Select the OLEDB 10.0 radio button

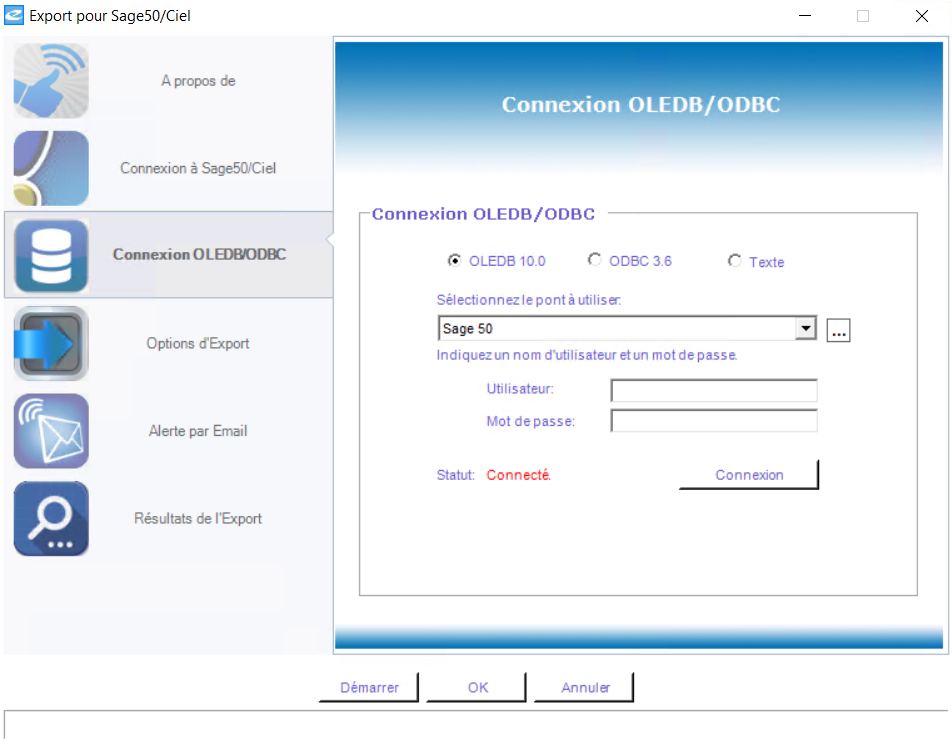pos(454,261)
